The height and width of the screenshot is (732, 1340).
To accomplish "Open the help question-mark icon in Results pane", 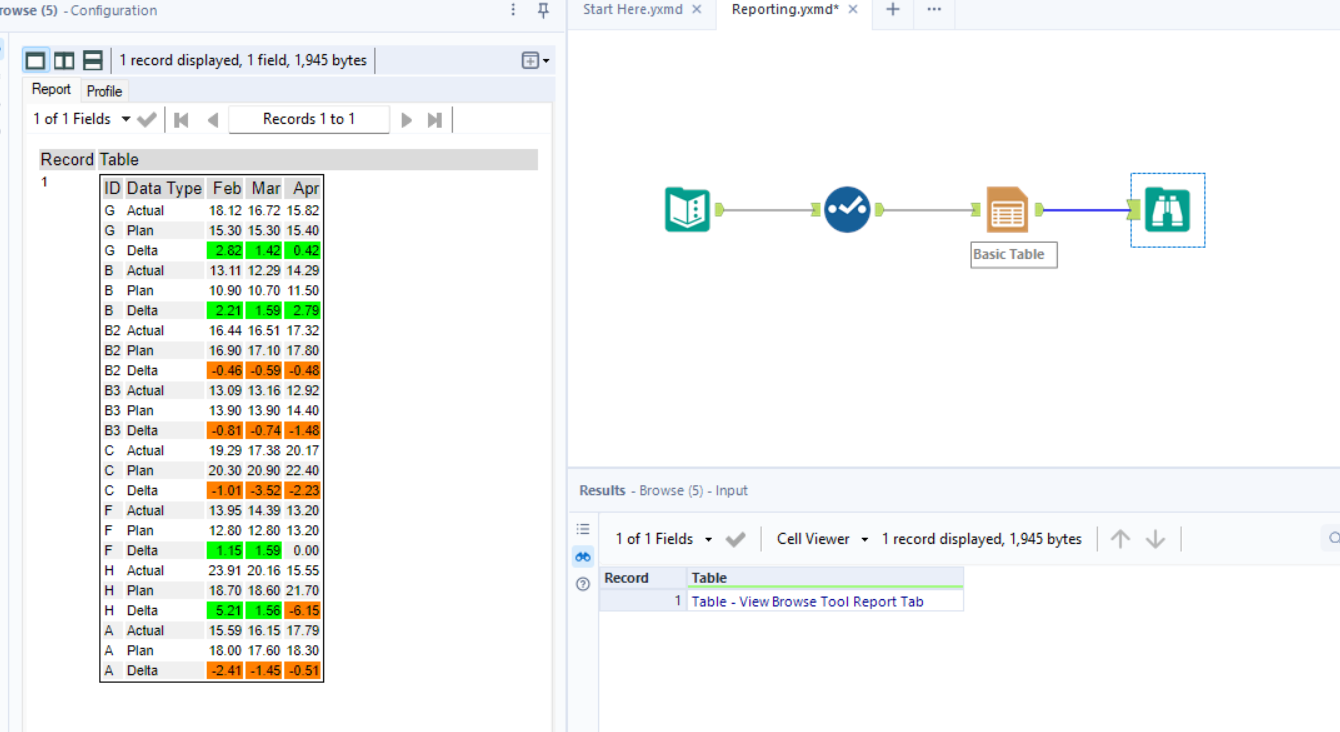I will 581,584.
